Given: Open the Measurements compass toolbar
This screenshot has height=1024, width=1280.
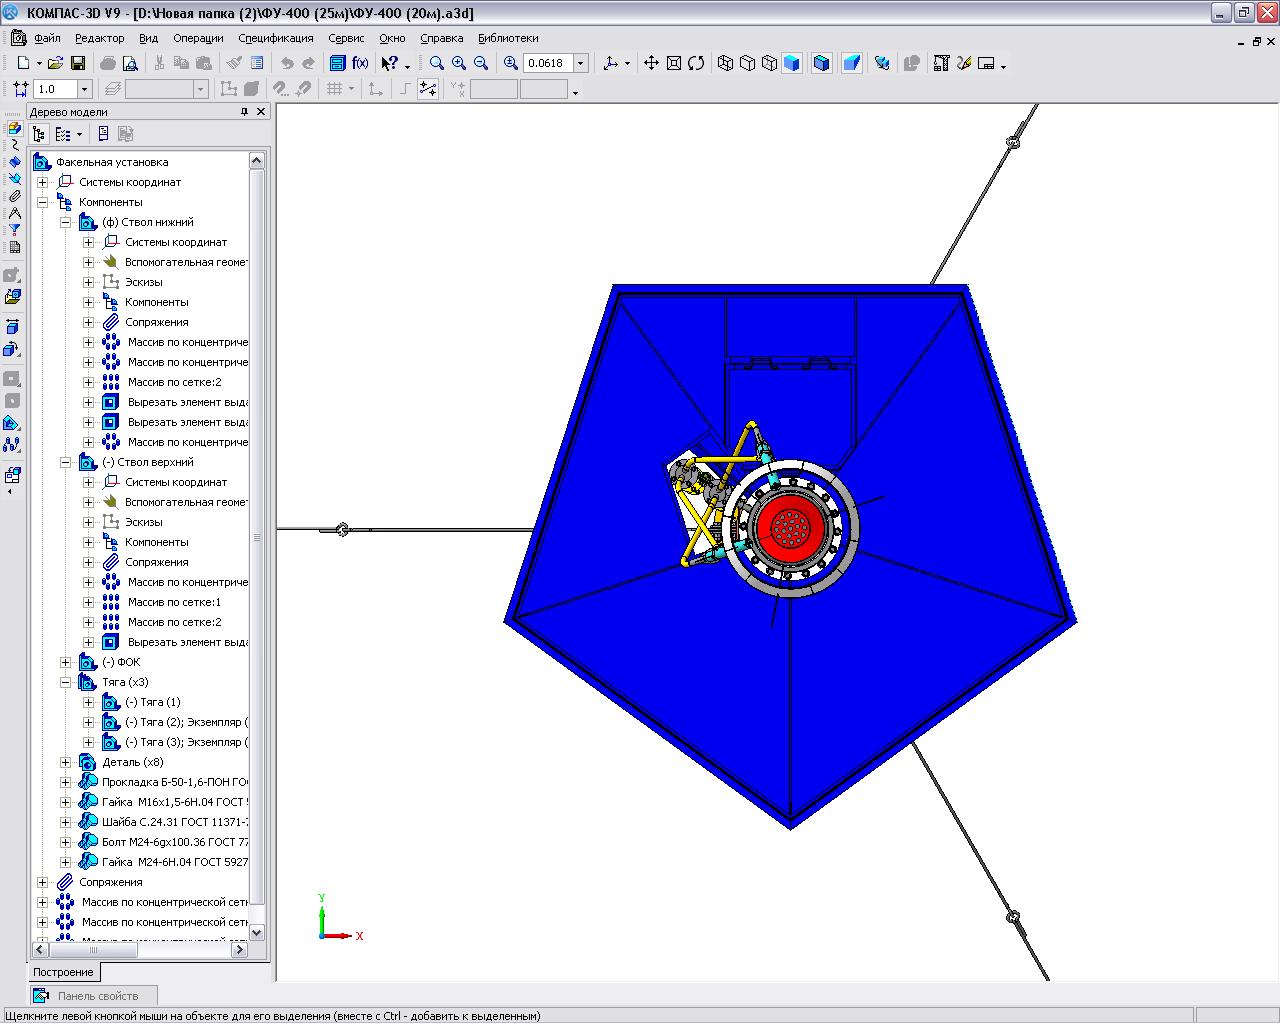Looking at the screenshot, I should coord(14,213).
